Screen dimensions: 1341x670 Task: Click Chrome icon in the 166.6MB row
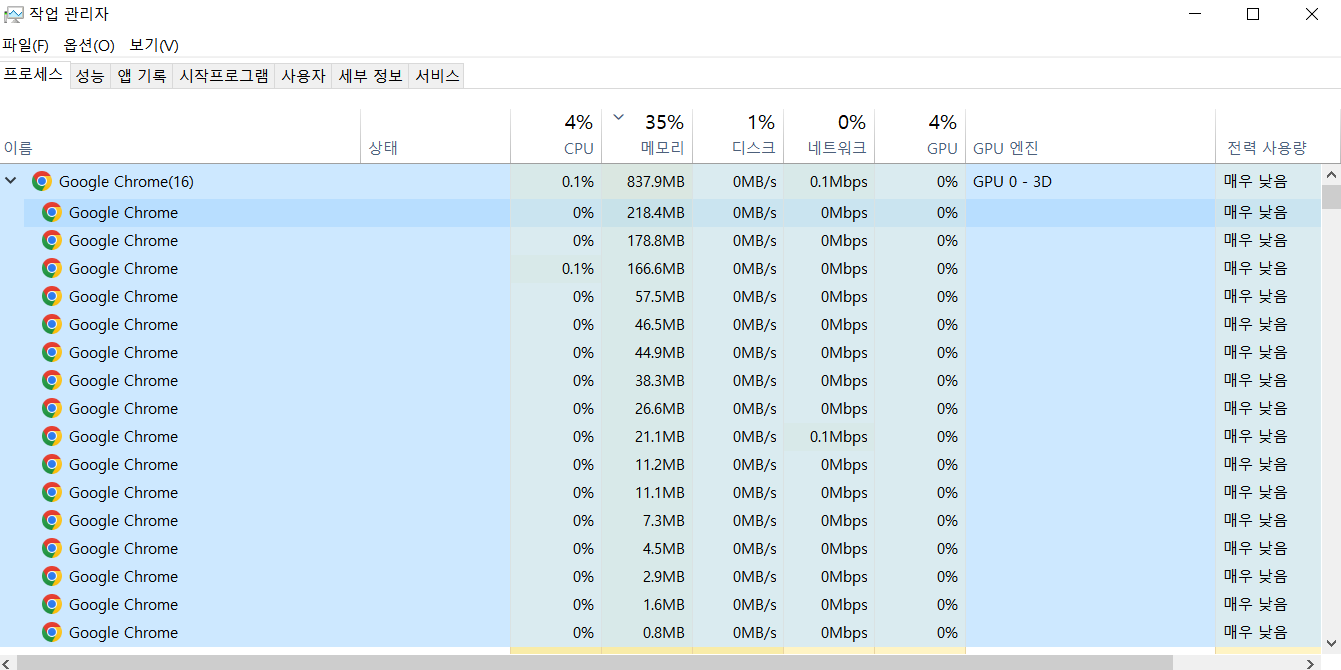point(52,268)
